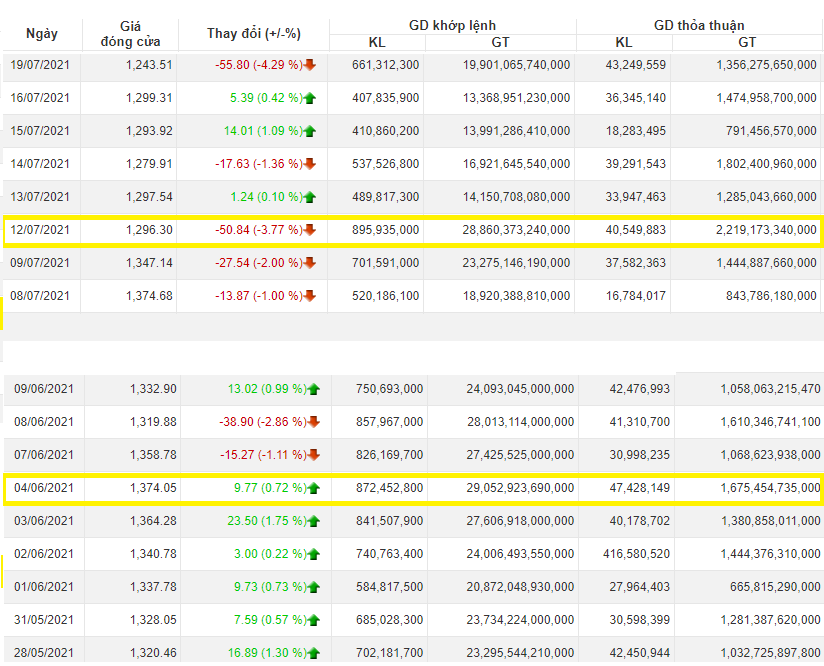Screen dimensions: 824x666
Task: Click green up arrow in 03/06/2021 row
Action: [314, 521]
